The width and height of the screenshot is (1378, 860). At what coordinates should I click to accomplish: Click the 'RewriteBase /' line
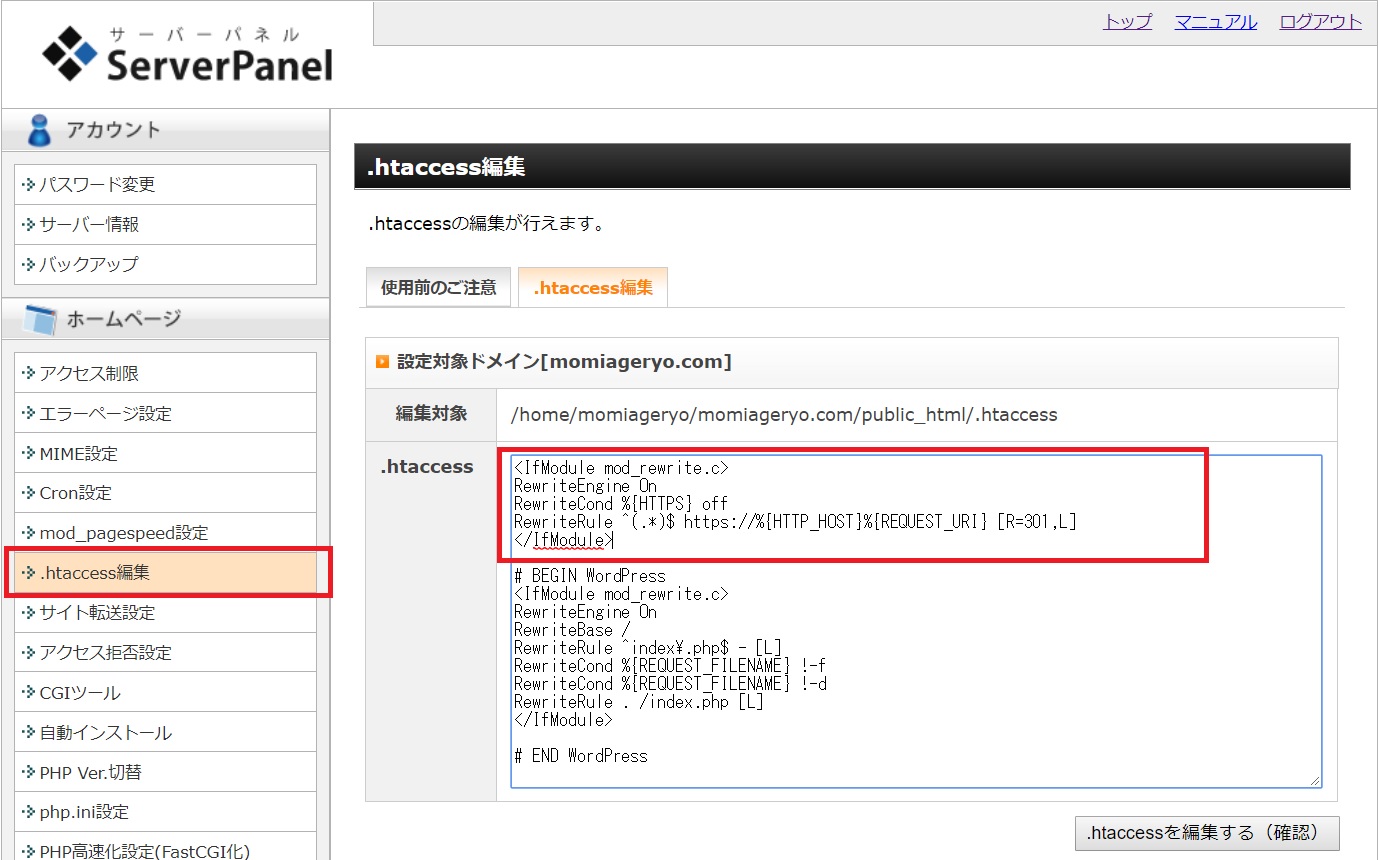click(572, 630)
